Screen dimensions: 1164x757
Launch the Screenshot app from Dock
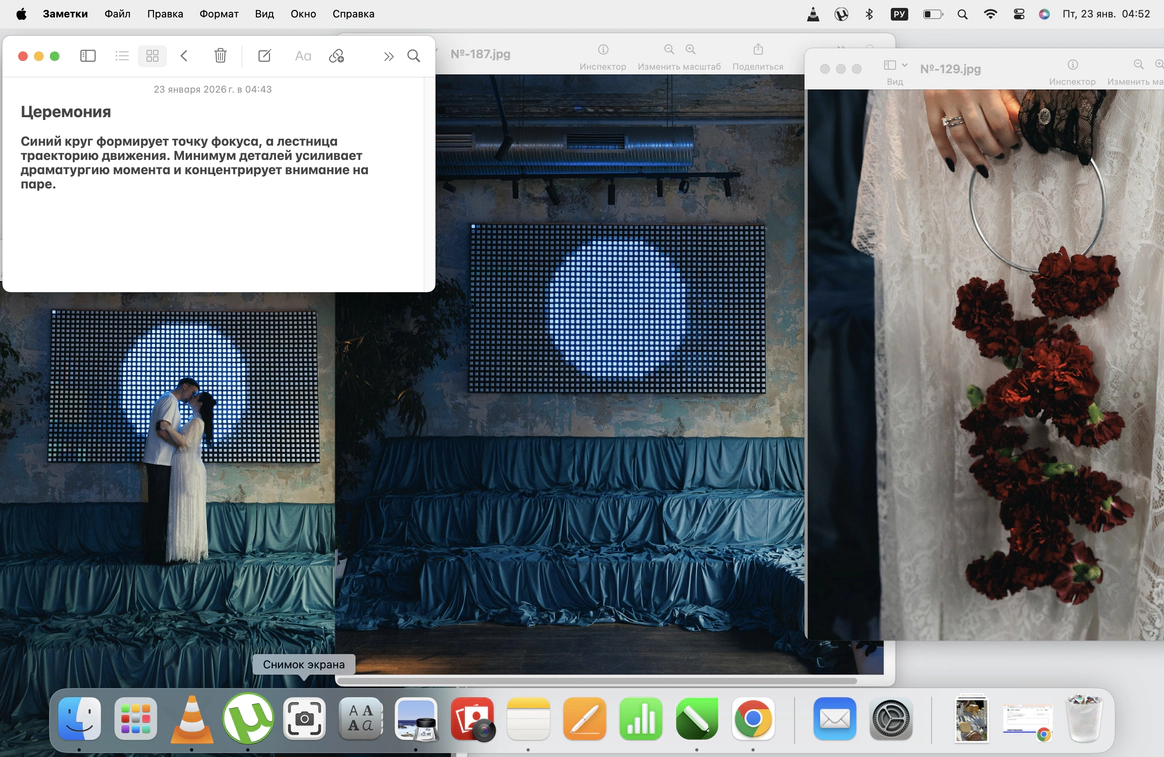[x=305, y=719]
